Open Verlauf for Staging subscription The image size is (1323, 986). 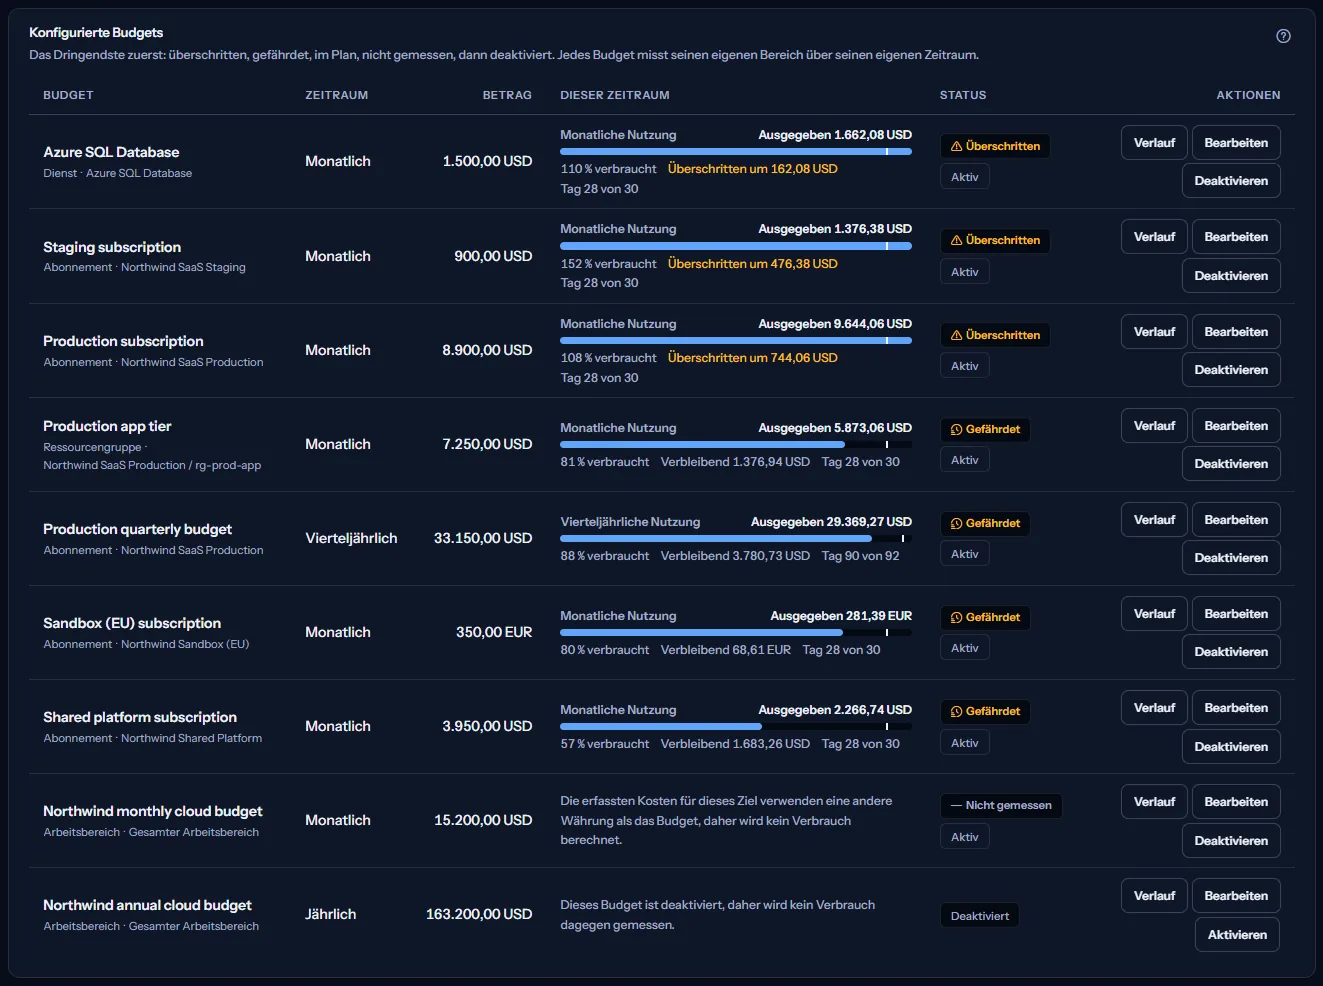1154,237
